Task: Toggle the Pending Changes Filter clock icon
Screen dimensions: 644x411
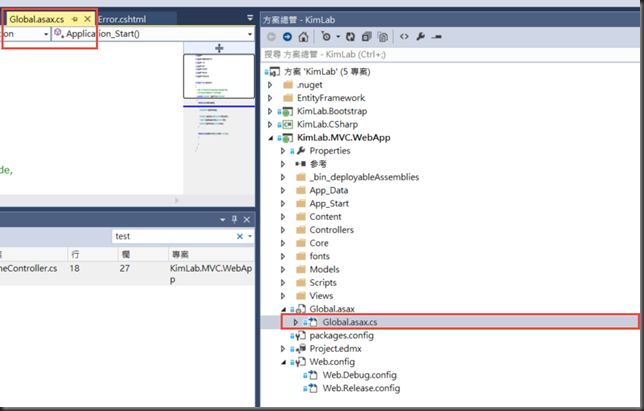Action: click(x=326, y=37)
